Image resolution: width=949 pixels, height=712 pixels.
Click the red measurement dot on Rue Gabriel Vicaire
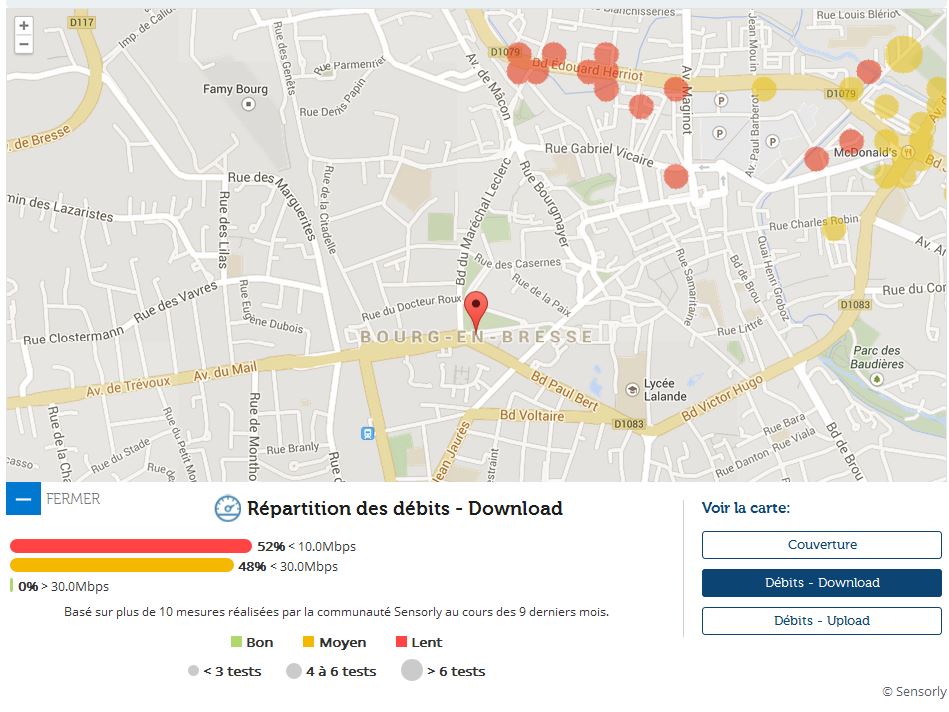676,176
